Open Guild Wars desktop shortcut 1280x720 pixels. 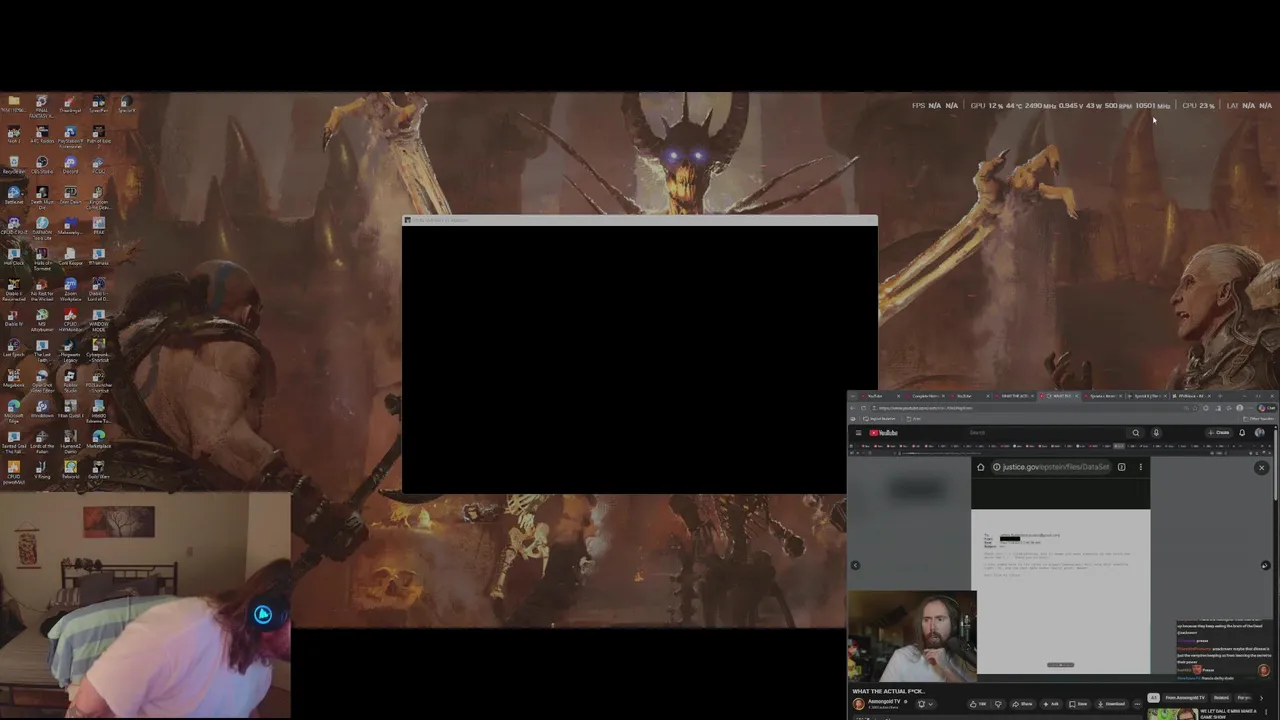coord(99,468)
